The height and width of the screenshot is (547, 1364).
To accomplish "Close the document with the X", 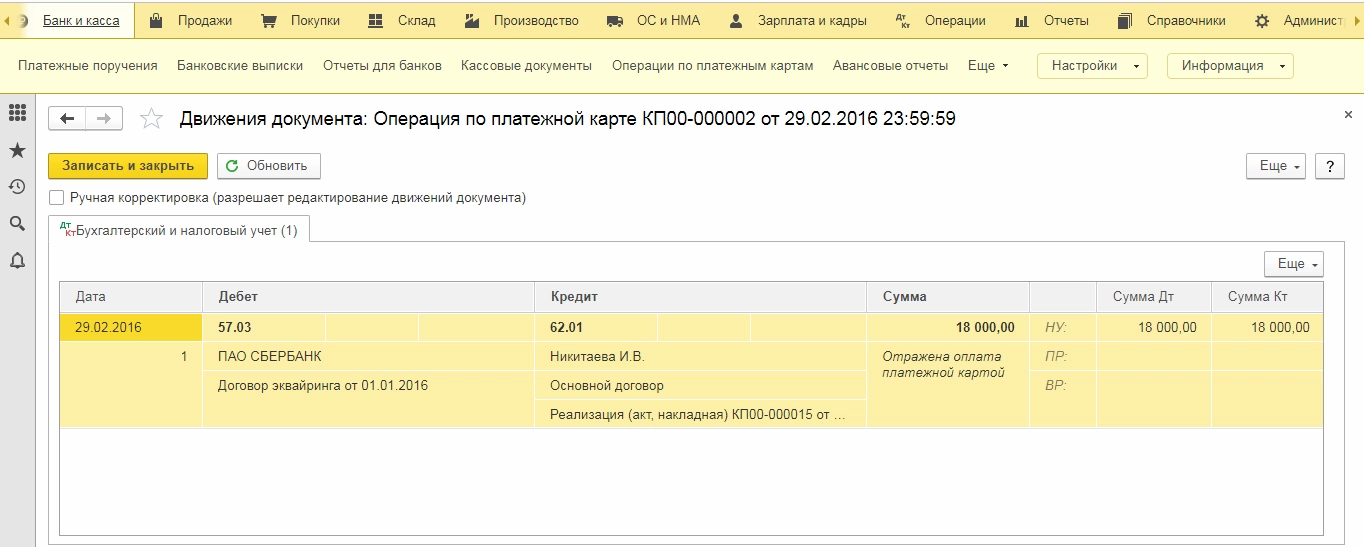I will pos(1348,115).
